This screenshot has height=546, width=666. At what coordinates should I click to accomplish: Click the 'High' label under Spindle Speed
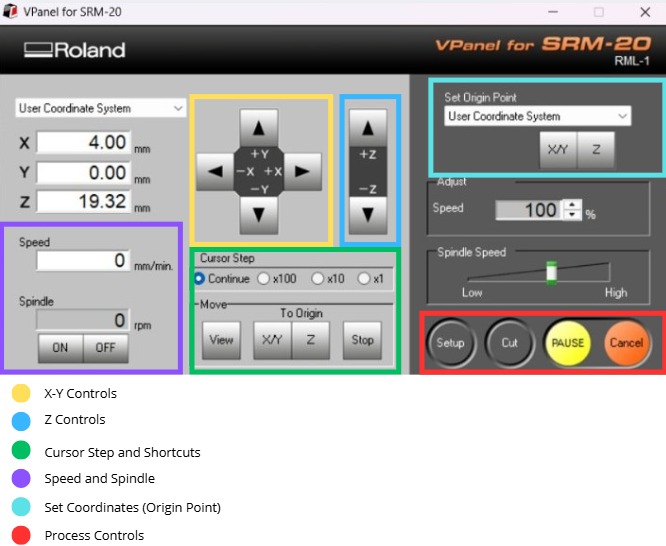[x=616, y=293]
